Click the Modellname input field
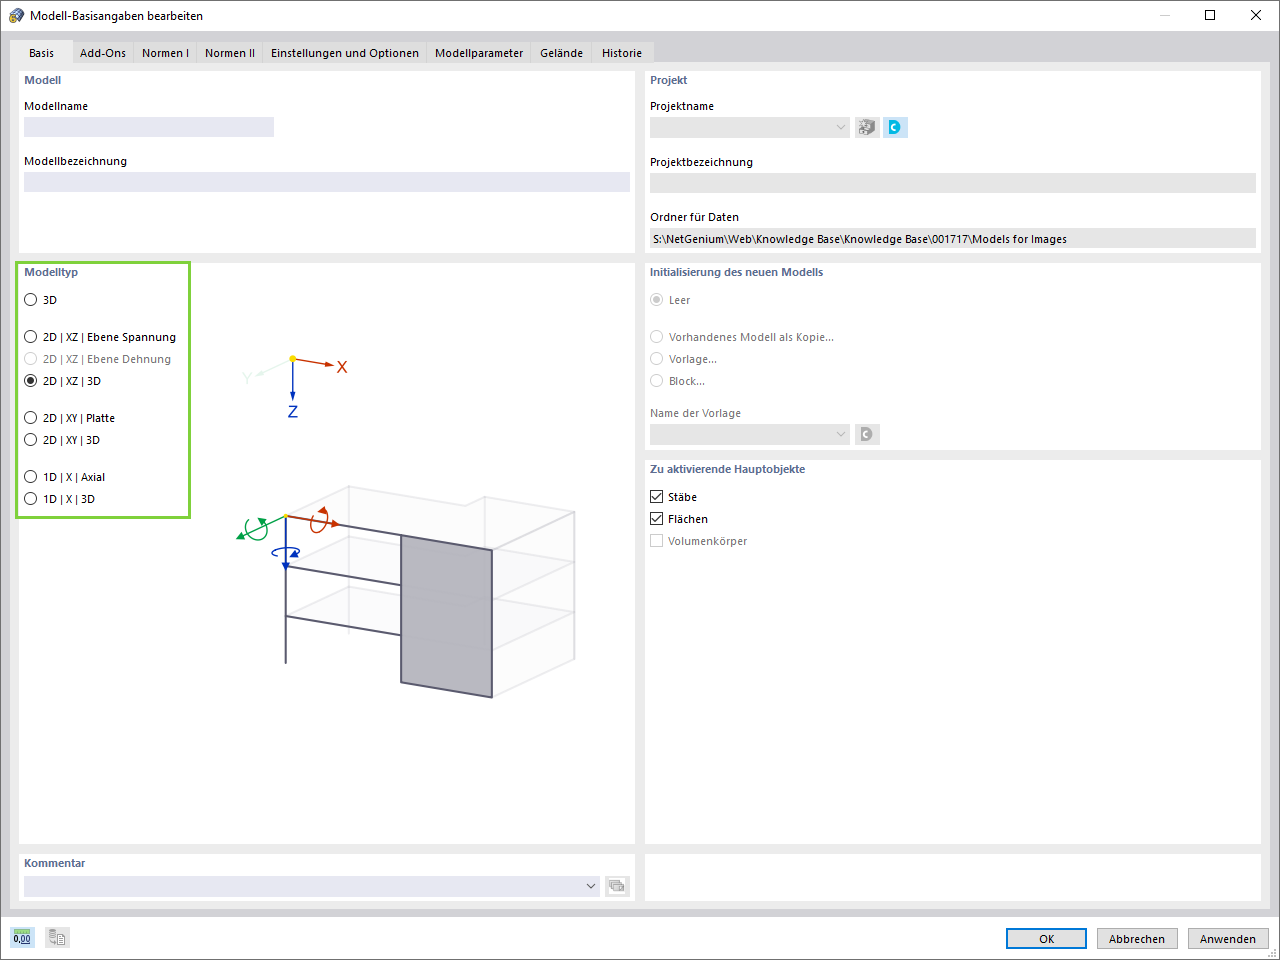 pos(148,127)
